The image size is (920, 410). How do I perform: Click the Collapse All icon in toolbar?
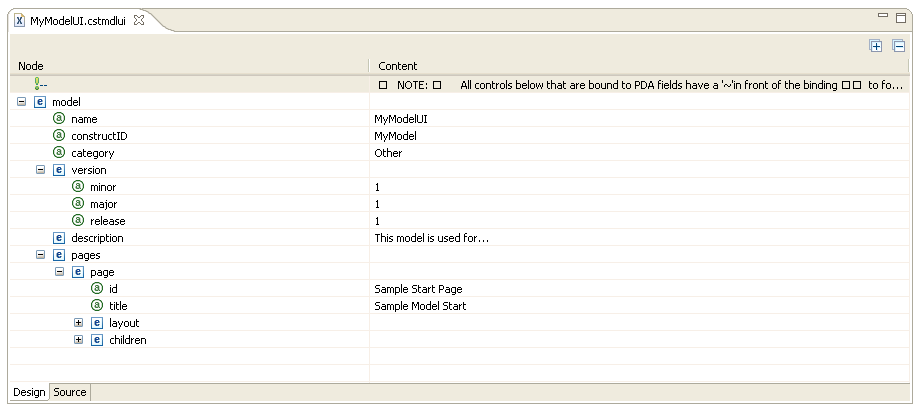point(898,46)
